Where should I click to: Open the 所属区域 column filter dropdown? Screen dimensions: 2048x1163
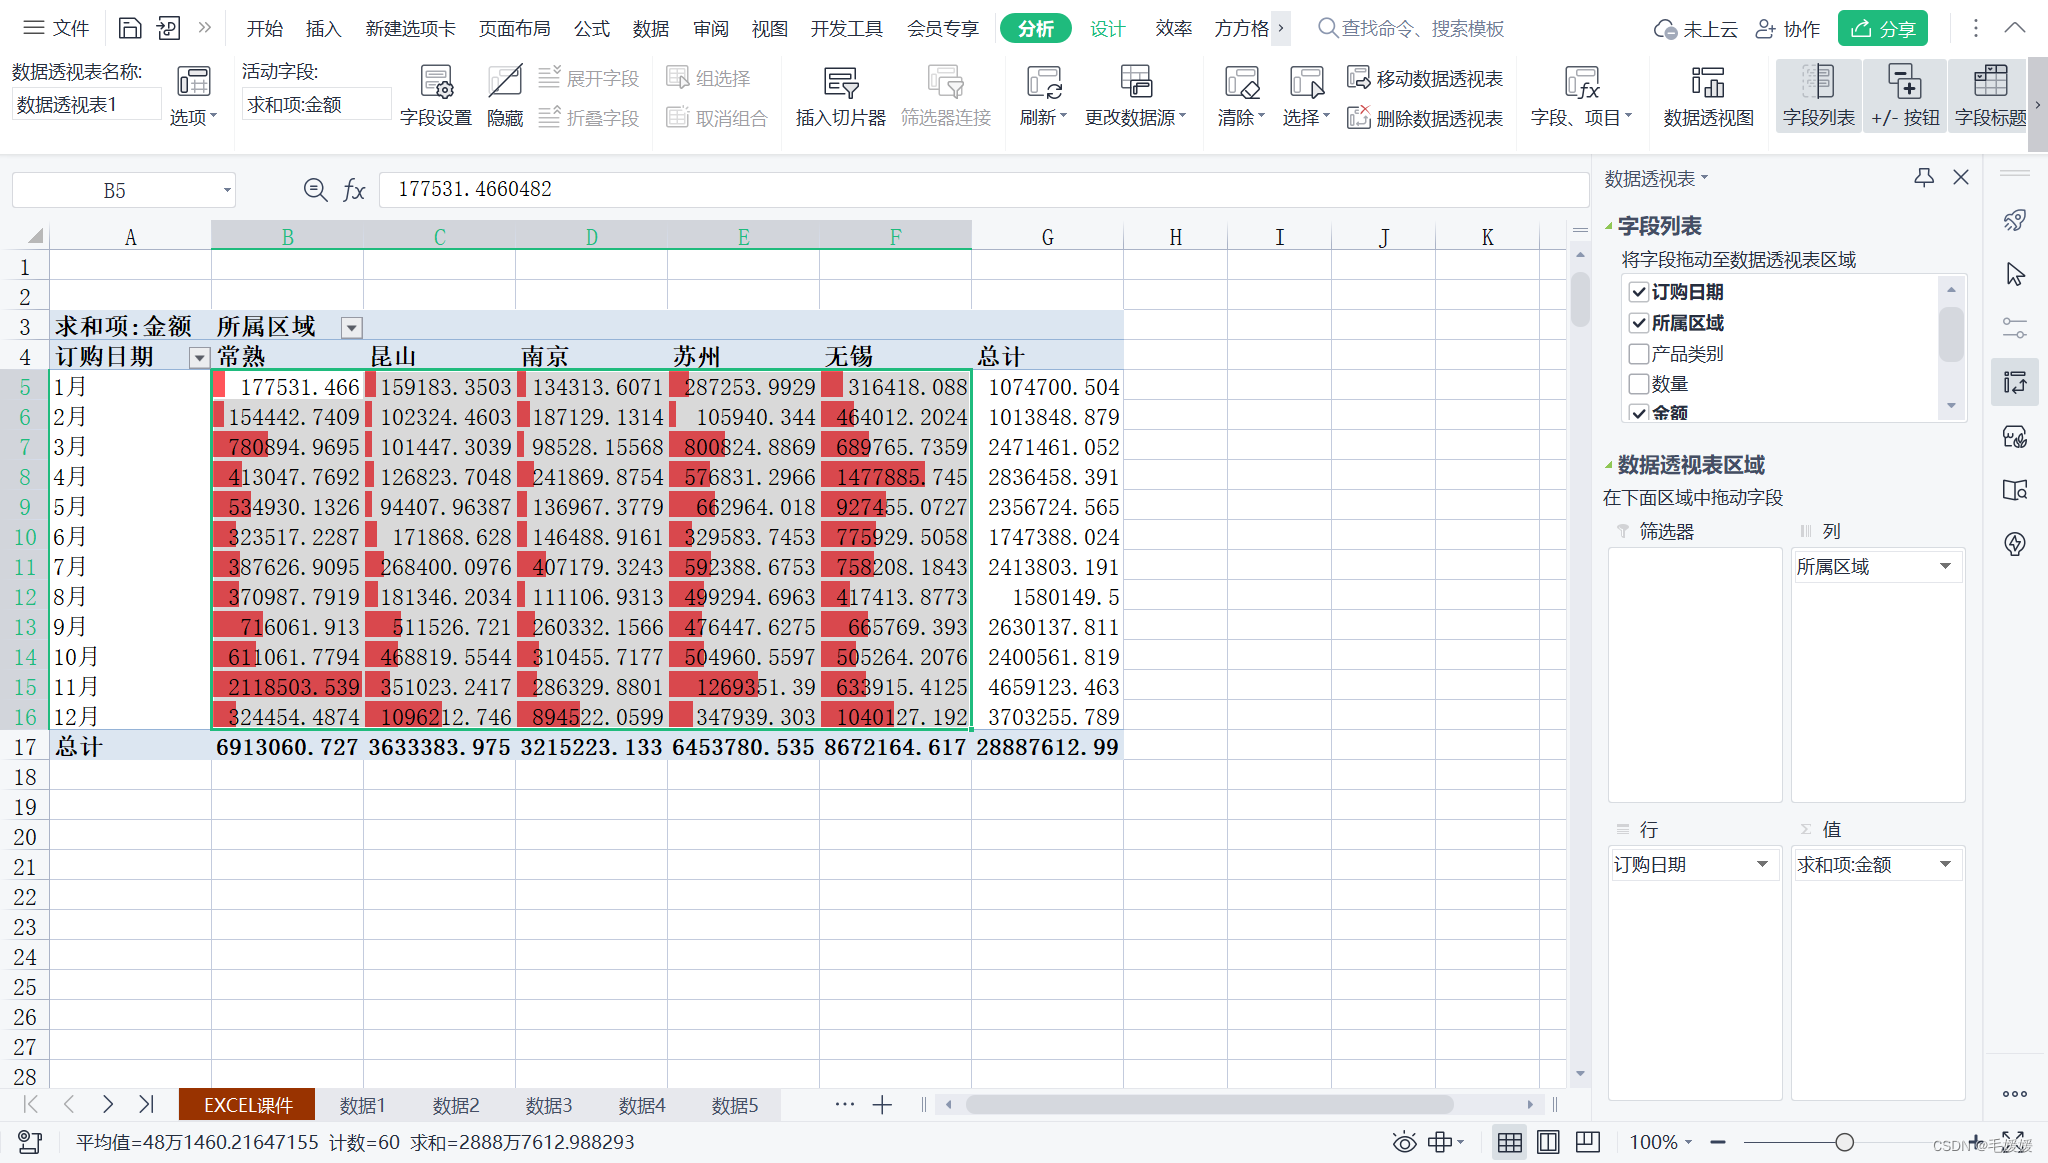coord(351,328)
